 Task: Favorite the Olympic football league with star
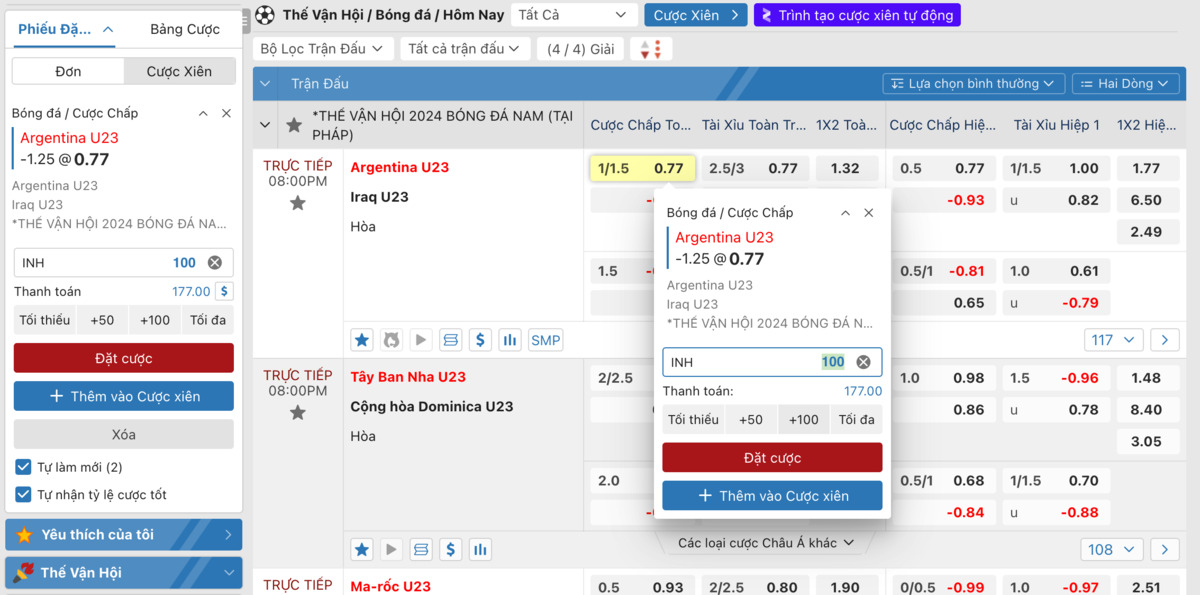point(294,126)
